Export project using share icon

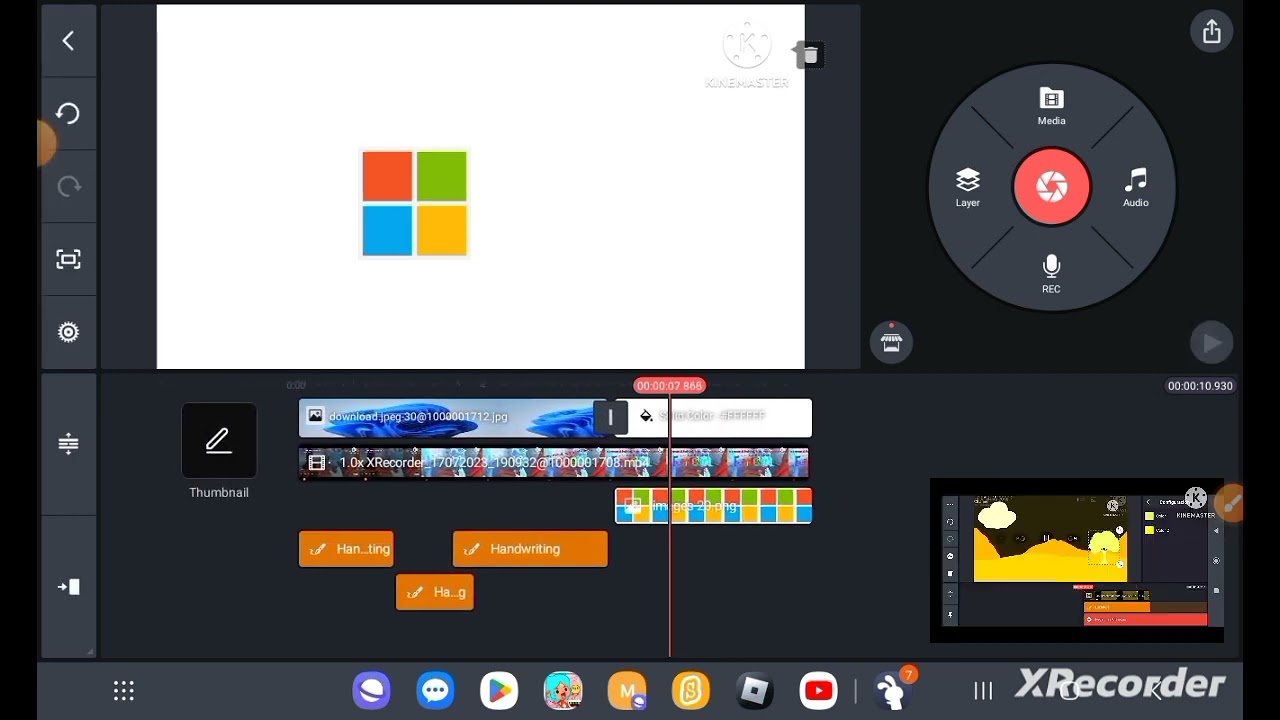click(x=1212, y=32)
